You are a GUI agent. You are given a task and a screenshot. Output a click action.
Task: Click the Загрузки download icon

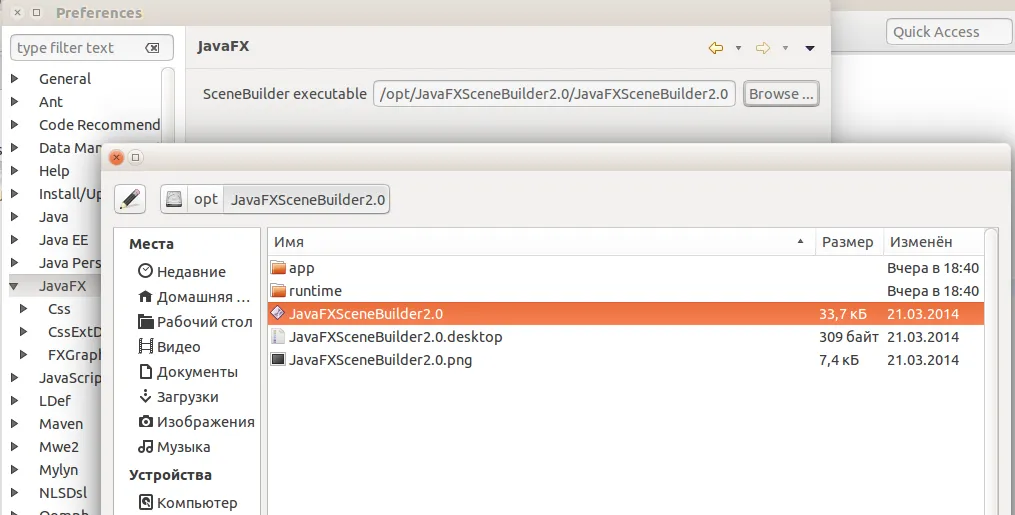pyautogui.click(x=146, y=396)
